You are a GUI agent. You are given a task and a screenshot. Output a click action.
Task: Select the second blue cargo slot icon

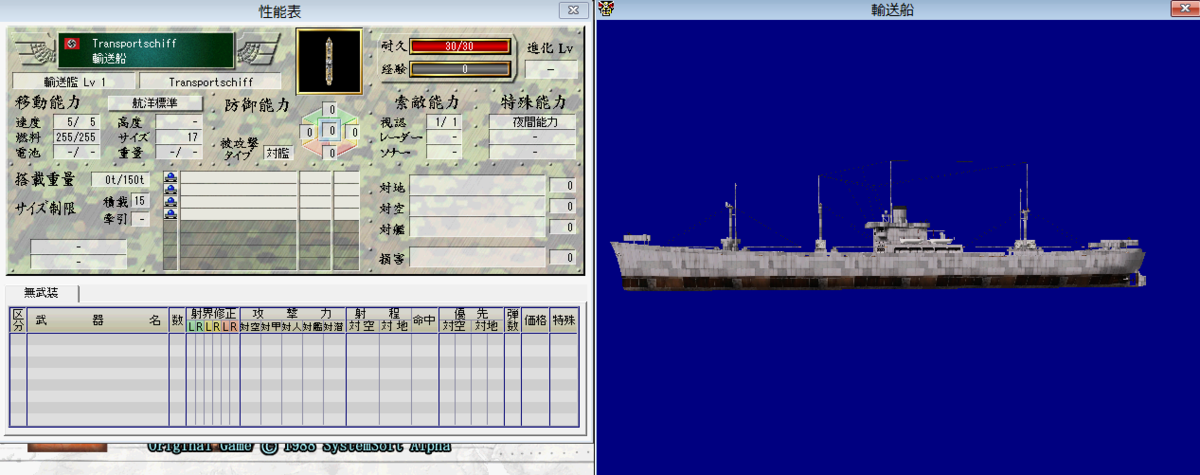point(170,190)
